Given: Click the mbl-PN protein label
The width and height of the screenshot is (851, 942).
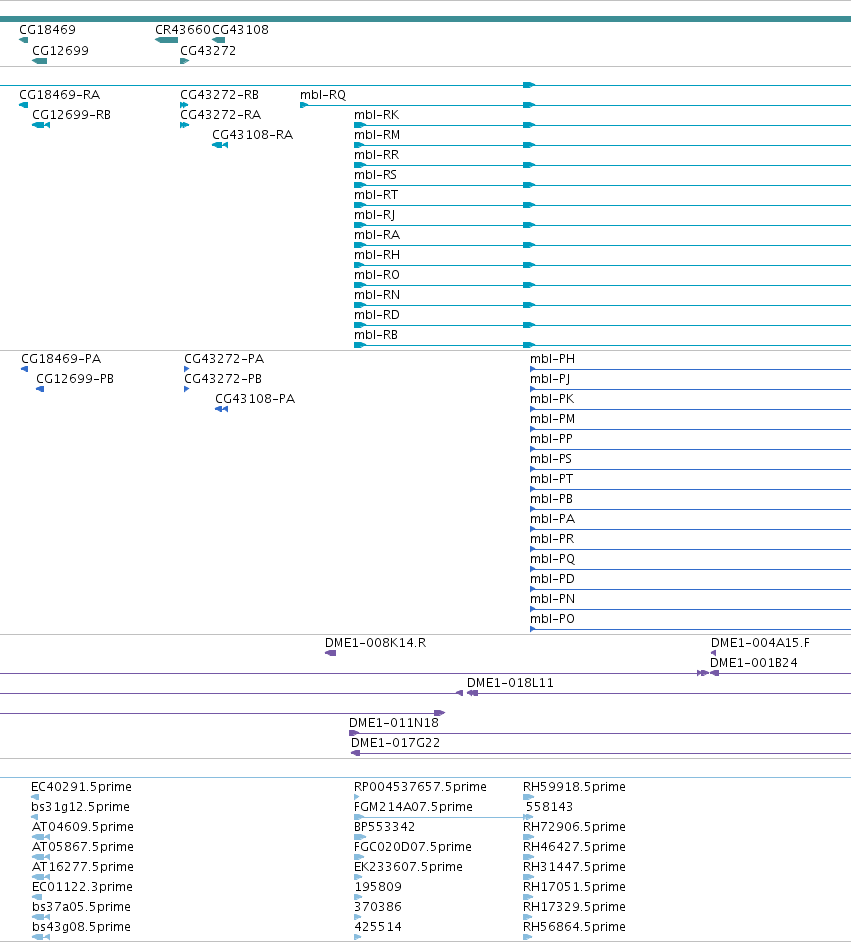Looking at the screenshot, I should coord(553,599).
